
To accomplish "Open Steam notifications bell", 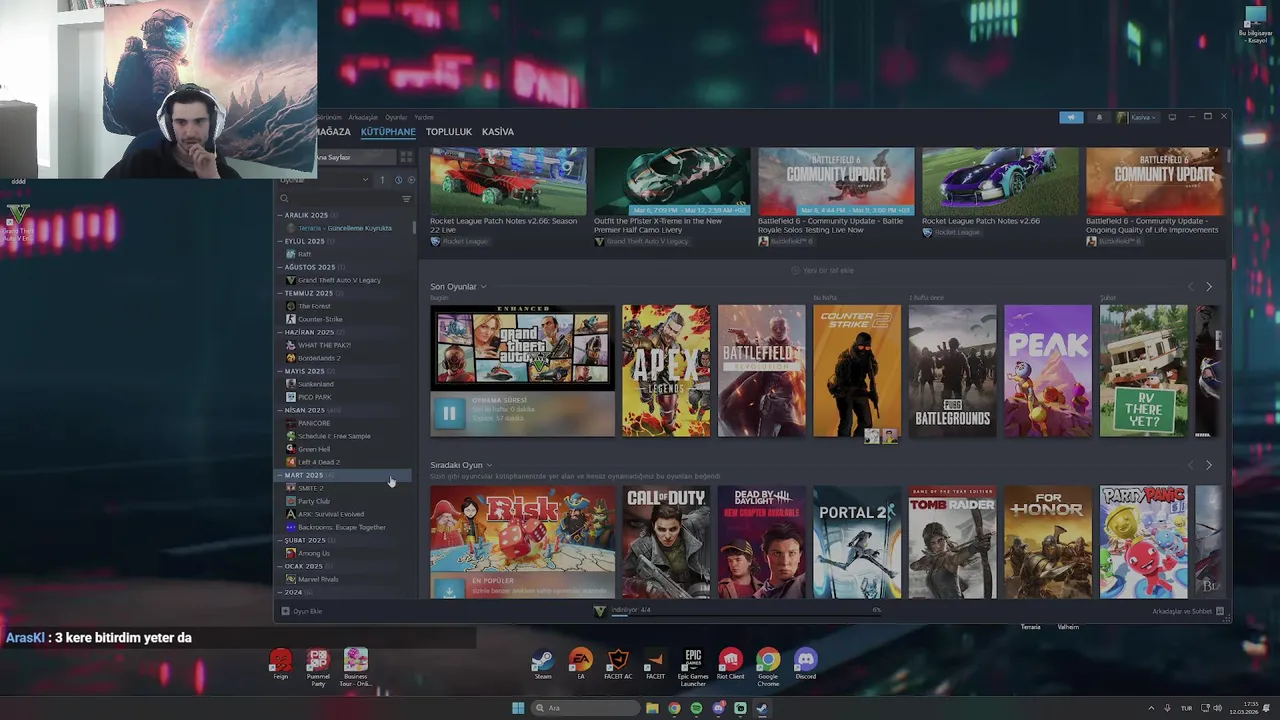I will point(1099,117).
